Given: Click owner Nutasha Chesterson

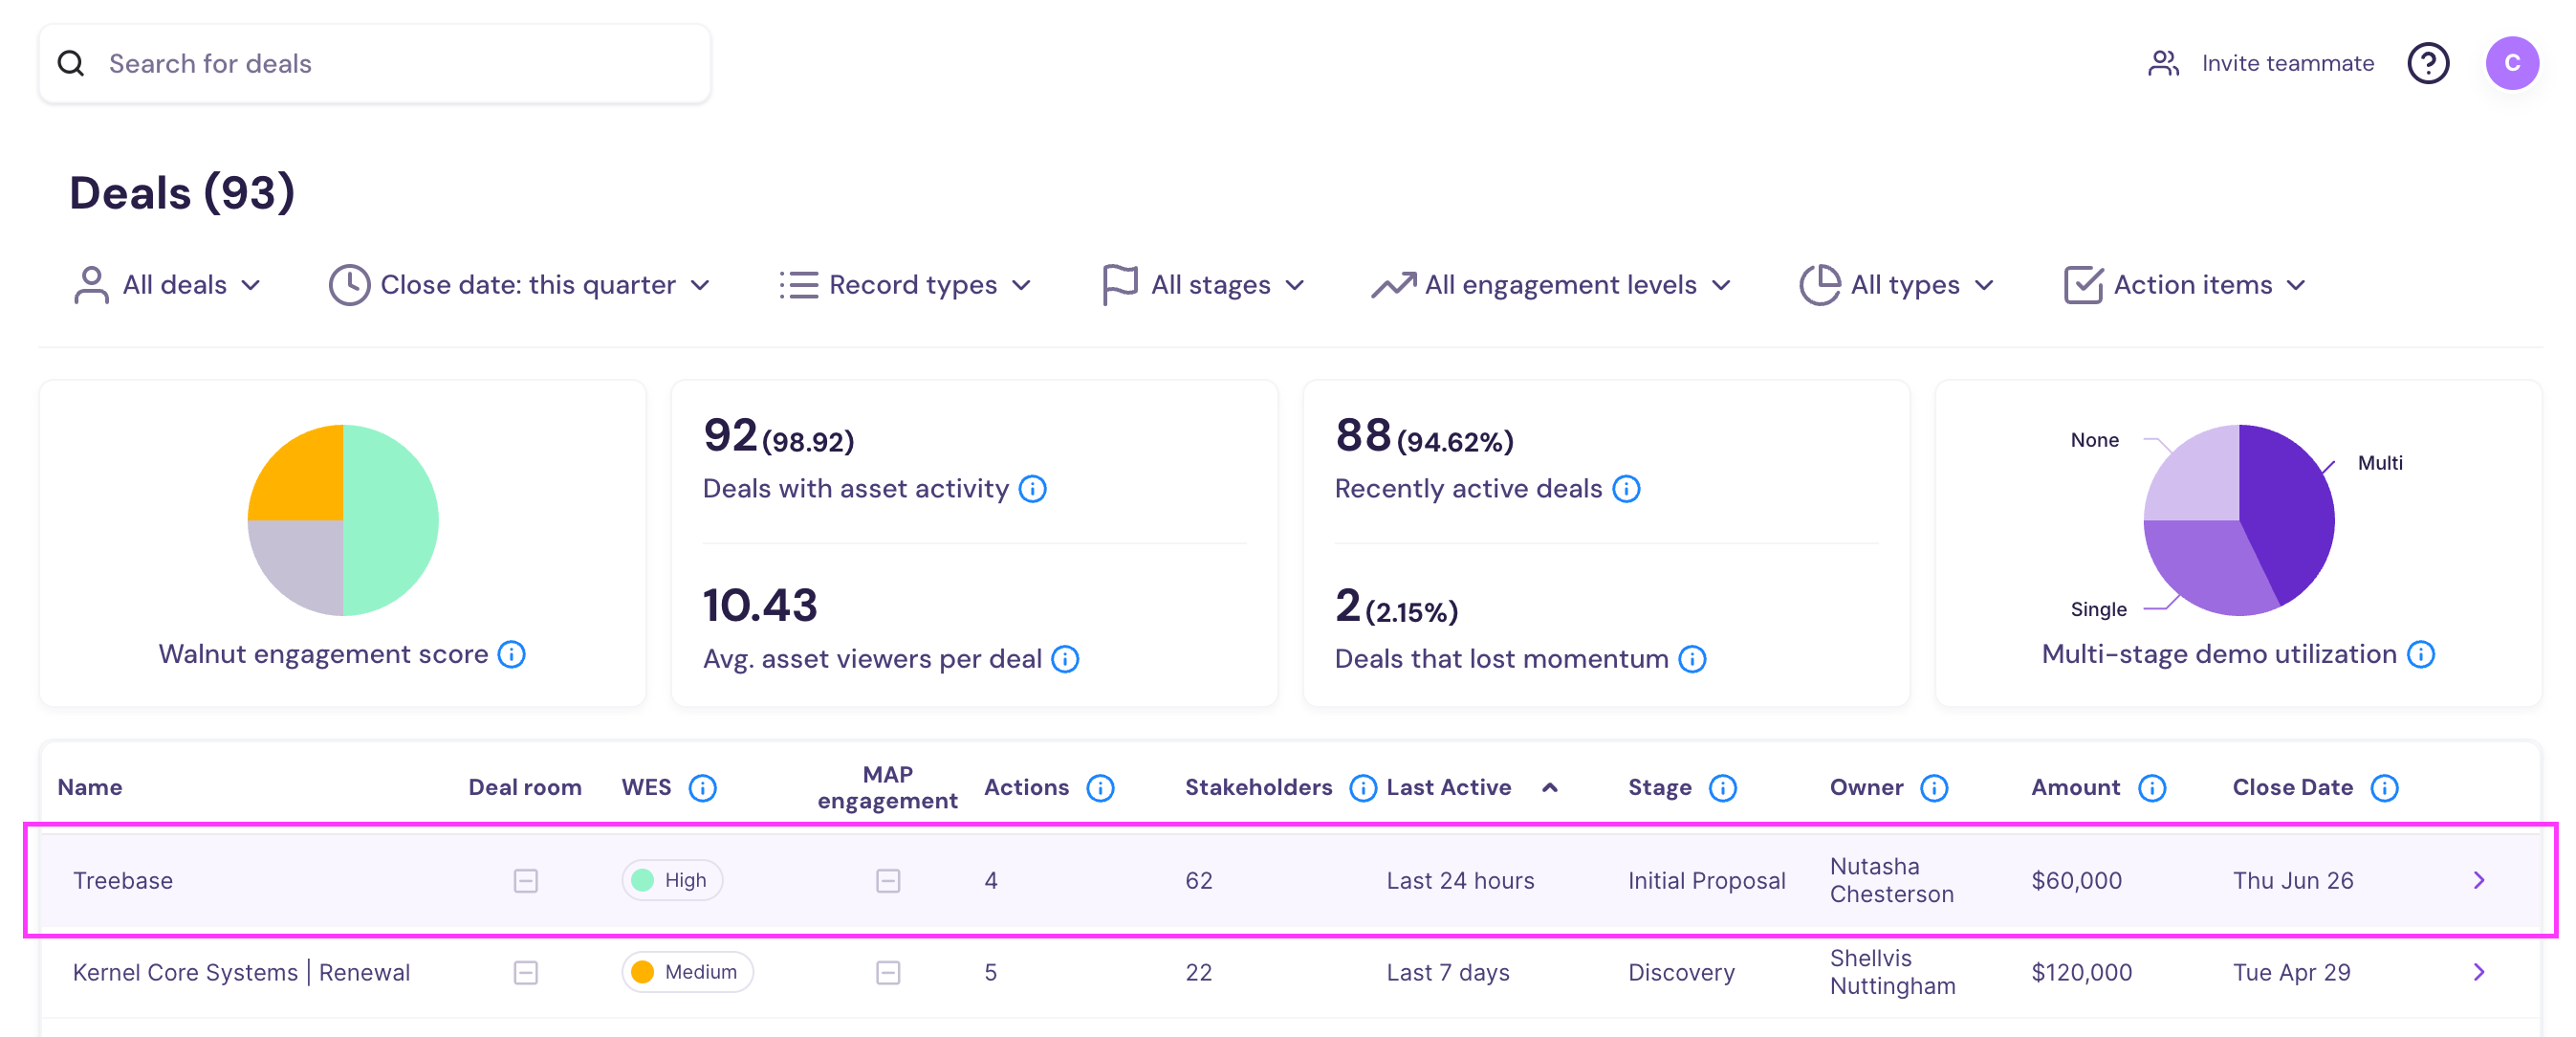Looking at the screenshot, I should point(1891,881).
